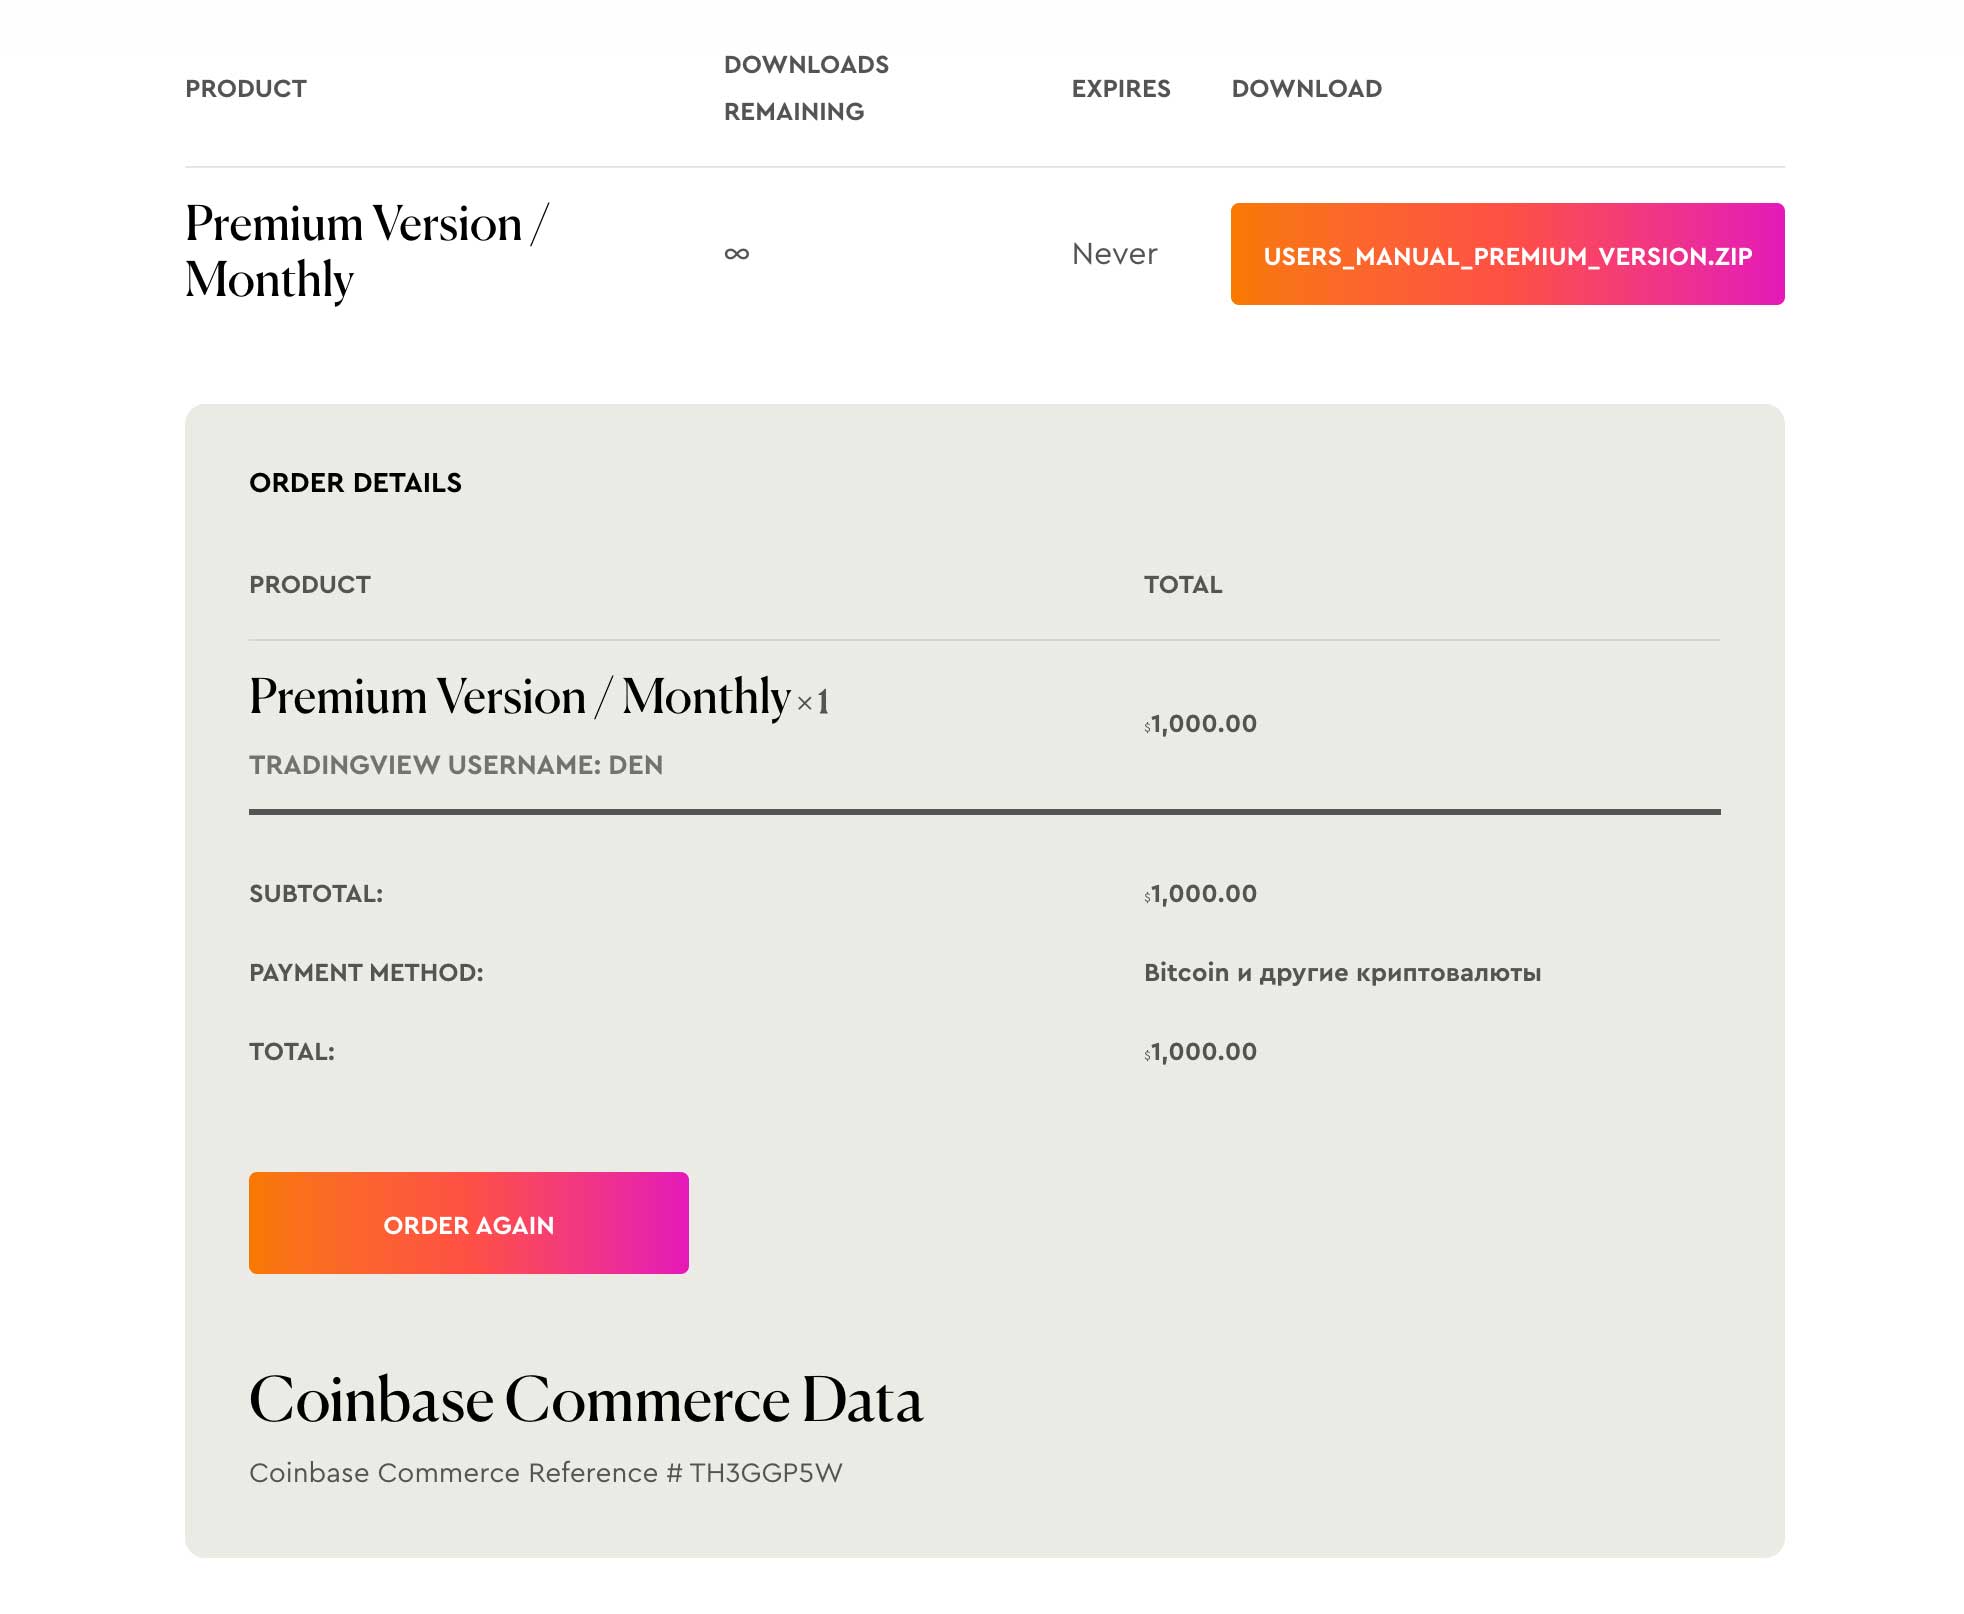Click the Payment Method label

[x=366, y=973]
